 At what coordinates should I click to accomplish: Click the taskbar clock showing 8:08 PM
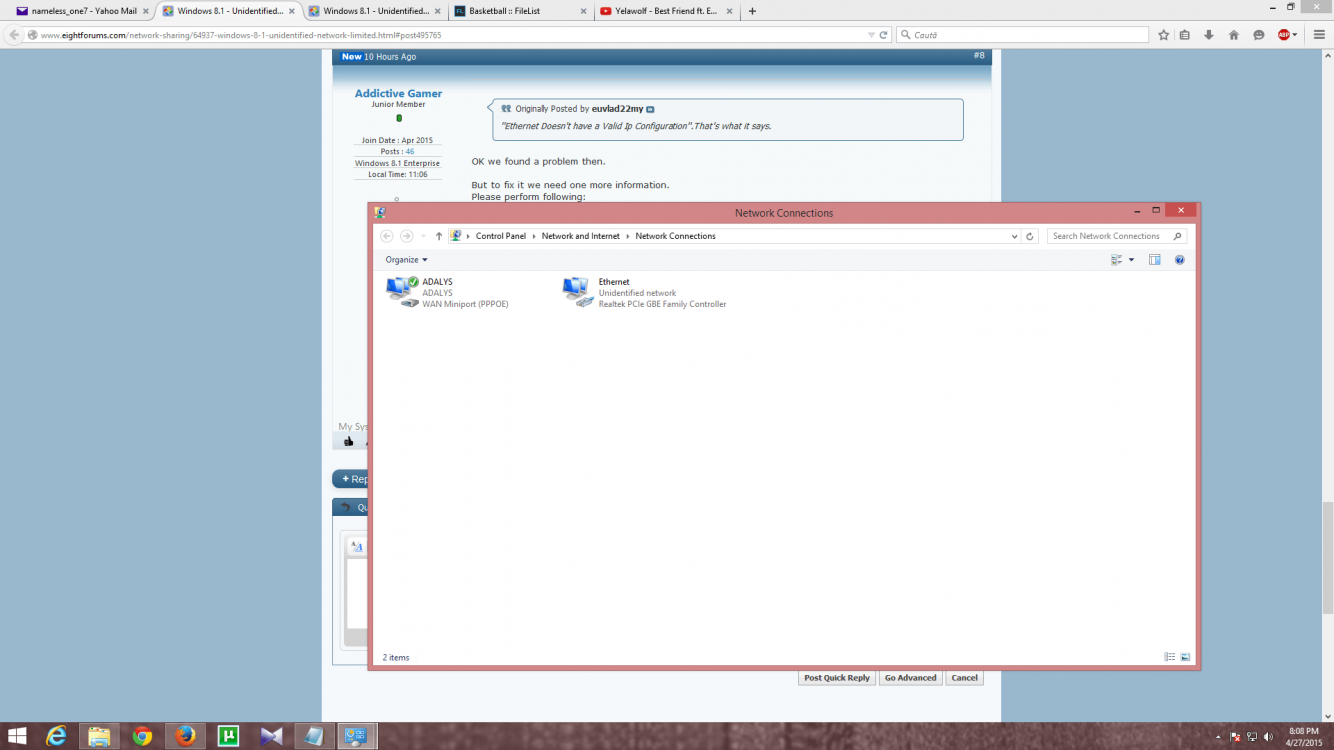point(1304,737)
